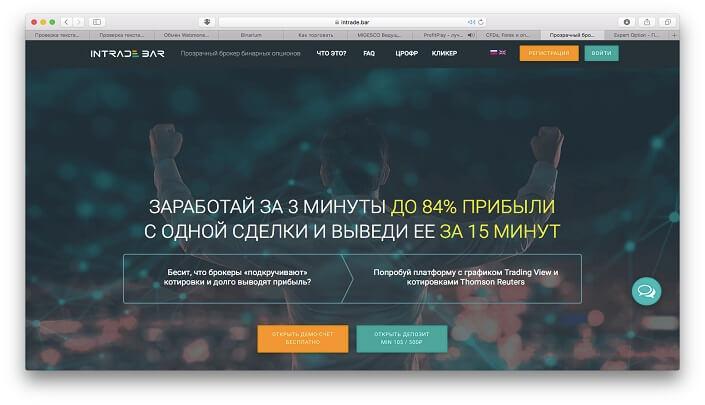
Task: Click the Intrade Bar logo
Action: (127, 53)
